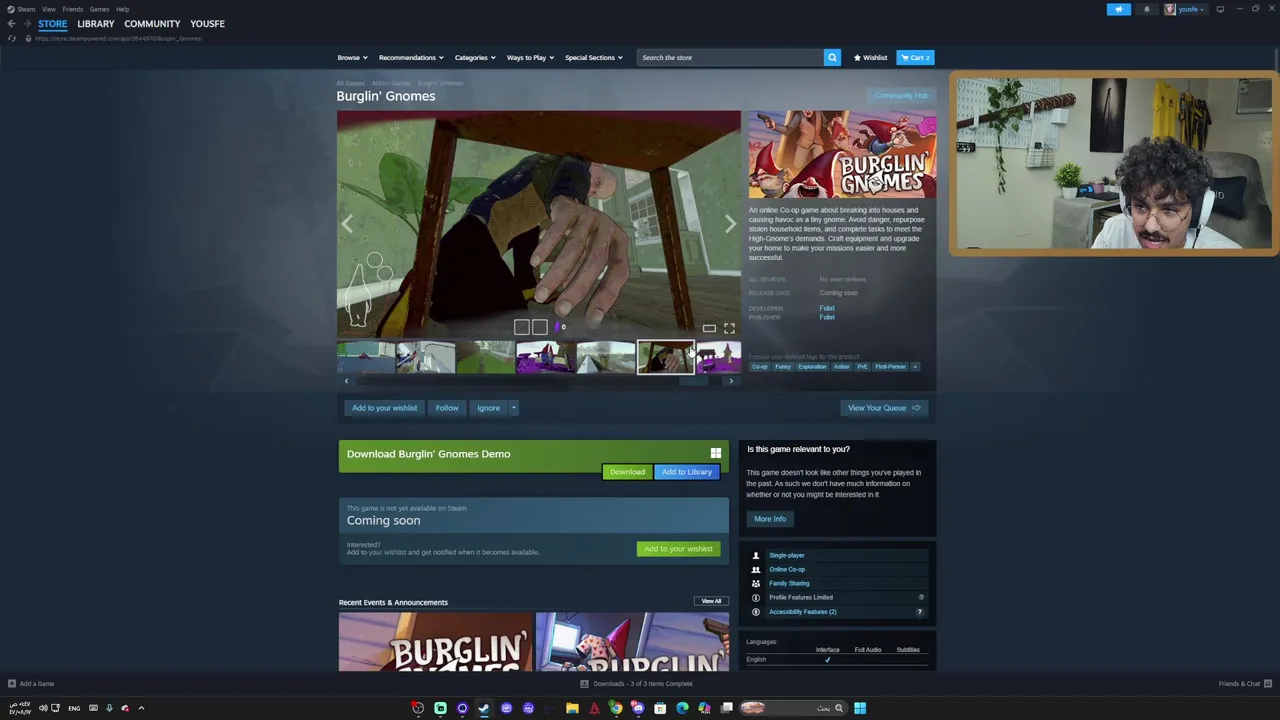The width and height of the screenshot is (1280, 720).
Task: Click the Windows Start button
Action: (860, 708)
